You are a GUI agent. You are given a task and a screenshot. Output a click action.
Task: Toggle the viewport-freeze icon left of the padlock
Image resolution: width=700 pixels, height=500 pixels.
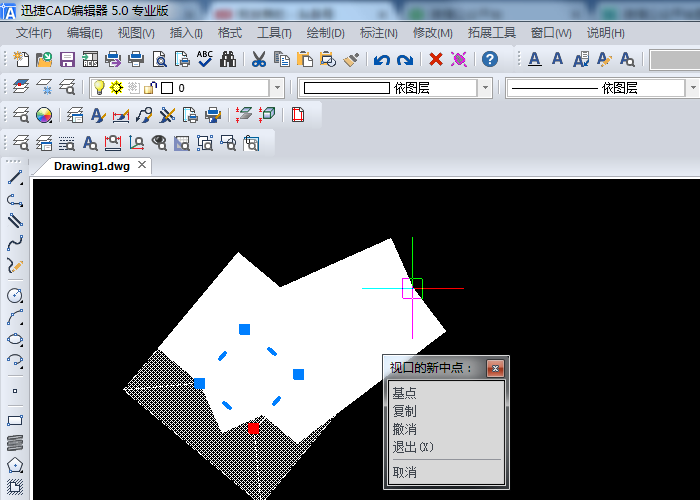click(133, 88)
